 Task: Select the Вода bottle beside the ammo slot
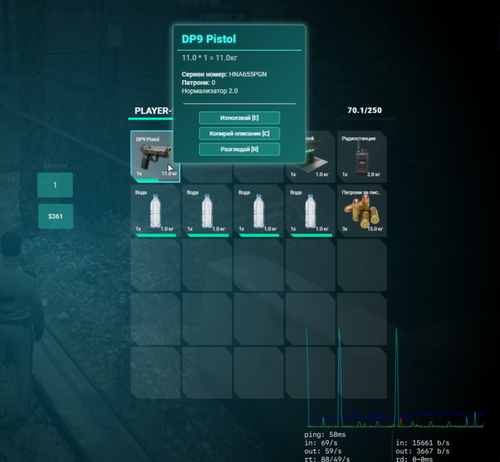tap(310, 211)
